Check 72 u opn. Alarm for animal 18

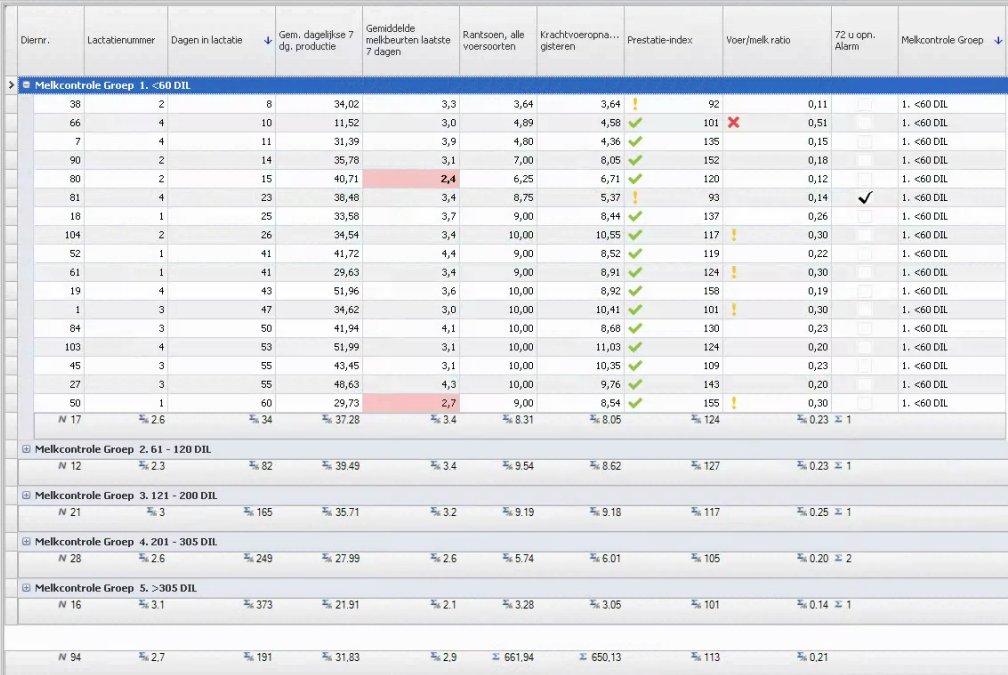pyautogui.click(x=865, y=216)
